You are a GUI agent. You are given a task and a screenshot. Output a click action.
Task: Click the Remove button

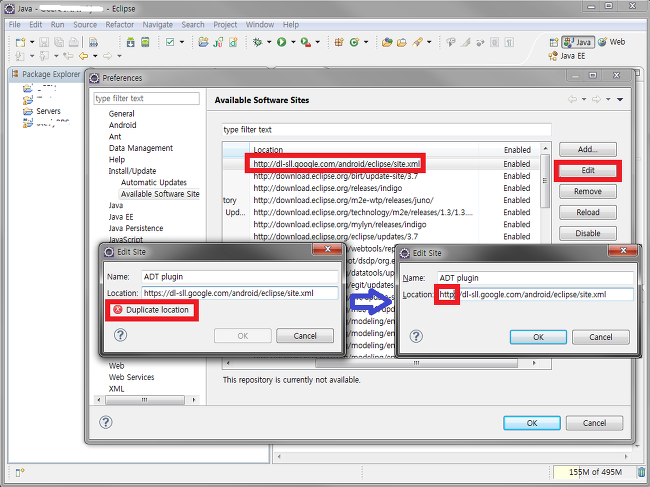point(587,191)
